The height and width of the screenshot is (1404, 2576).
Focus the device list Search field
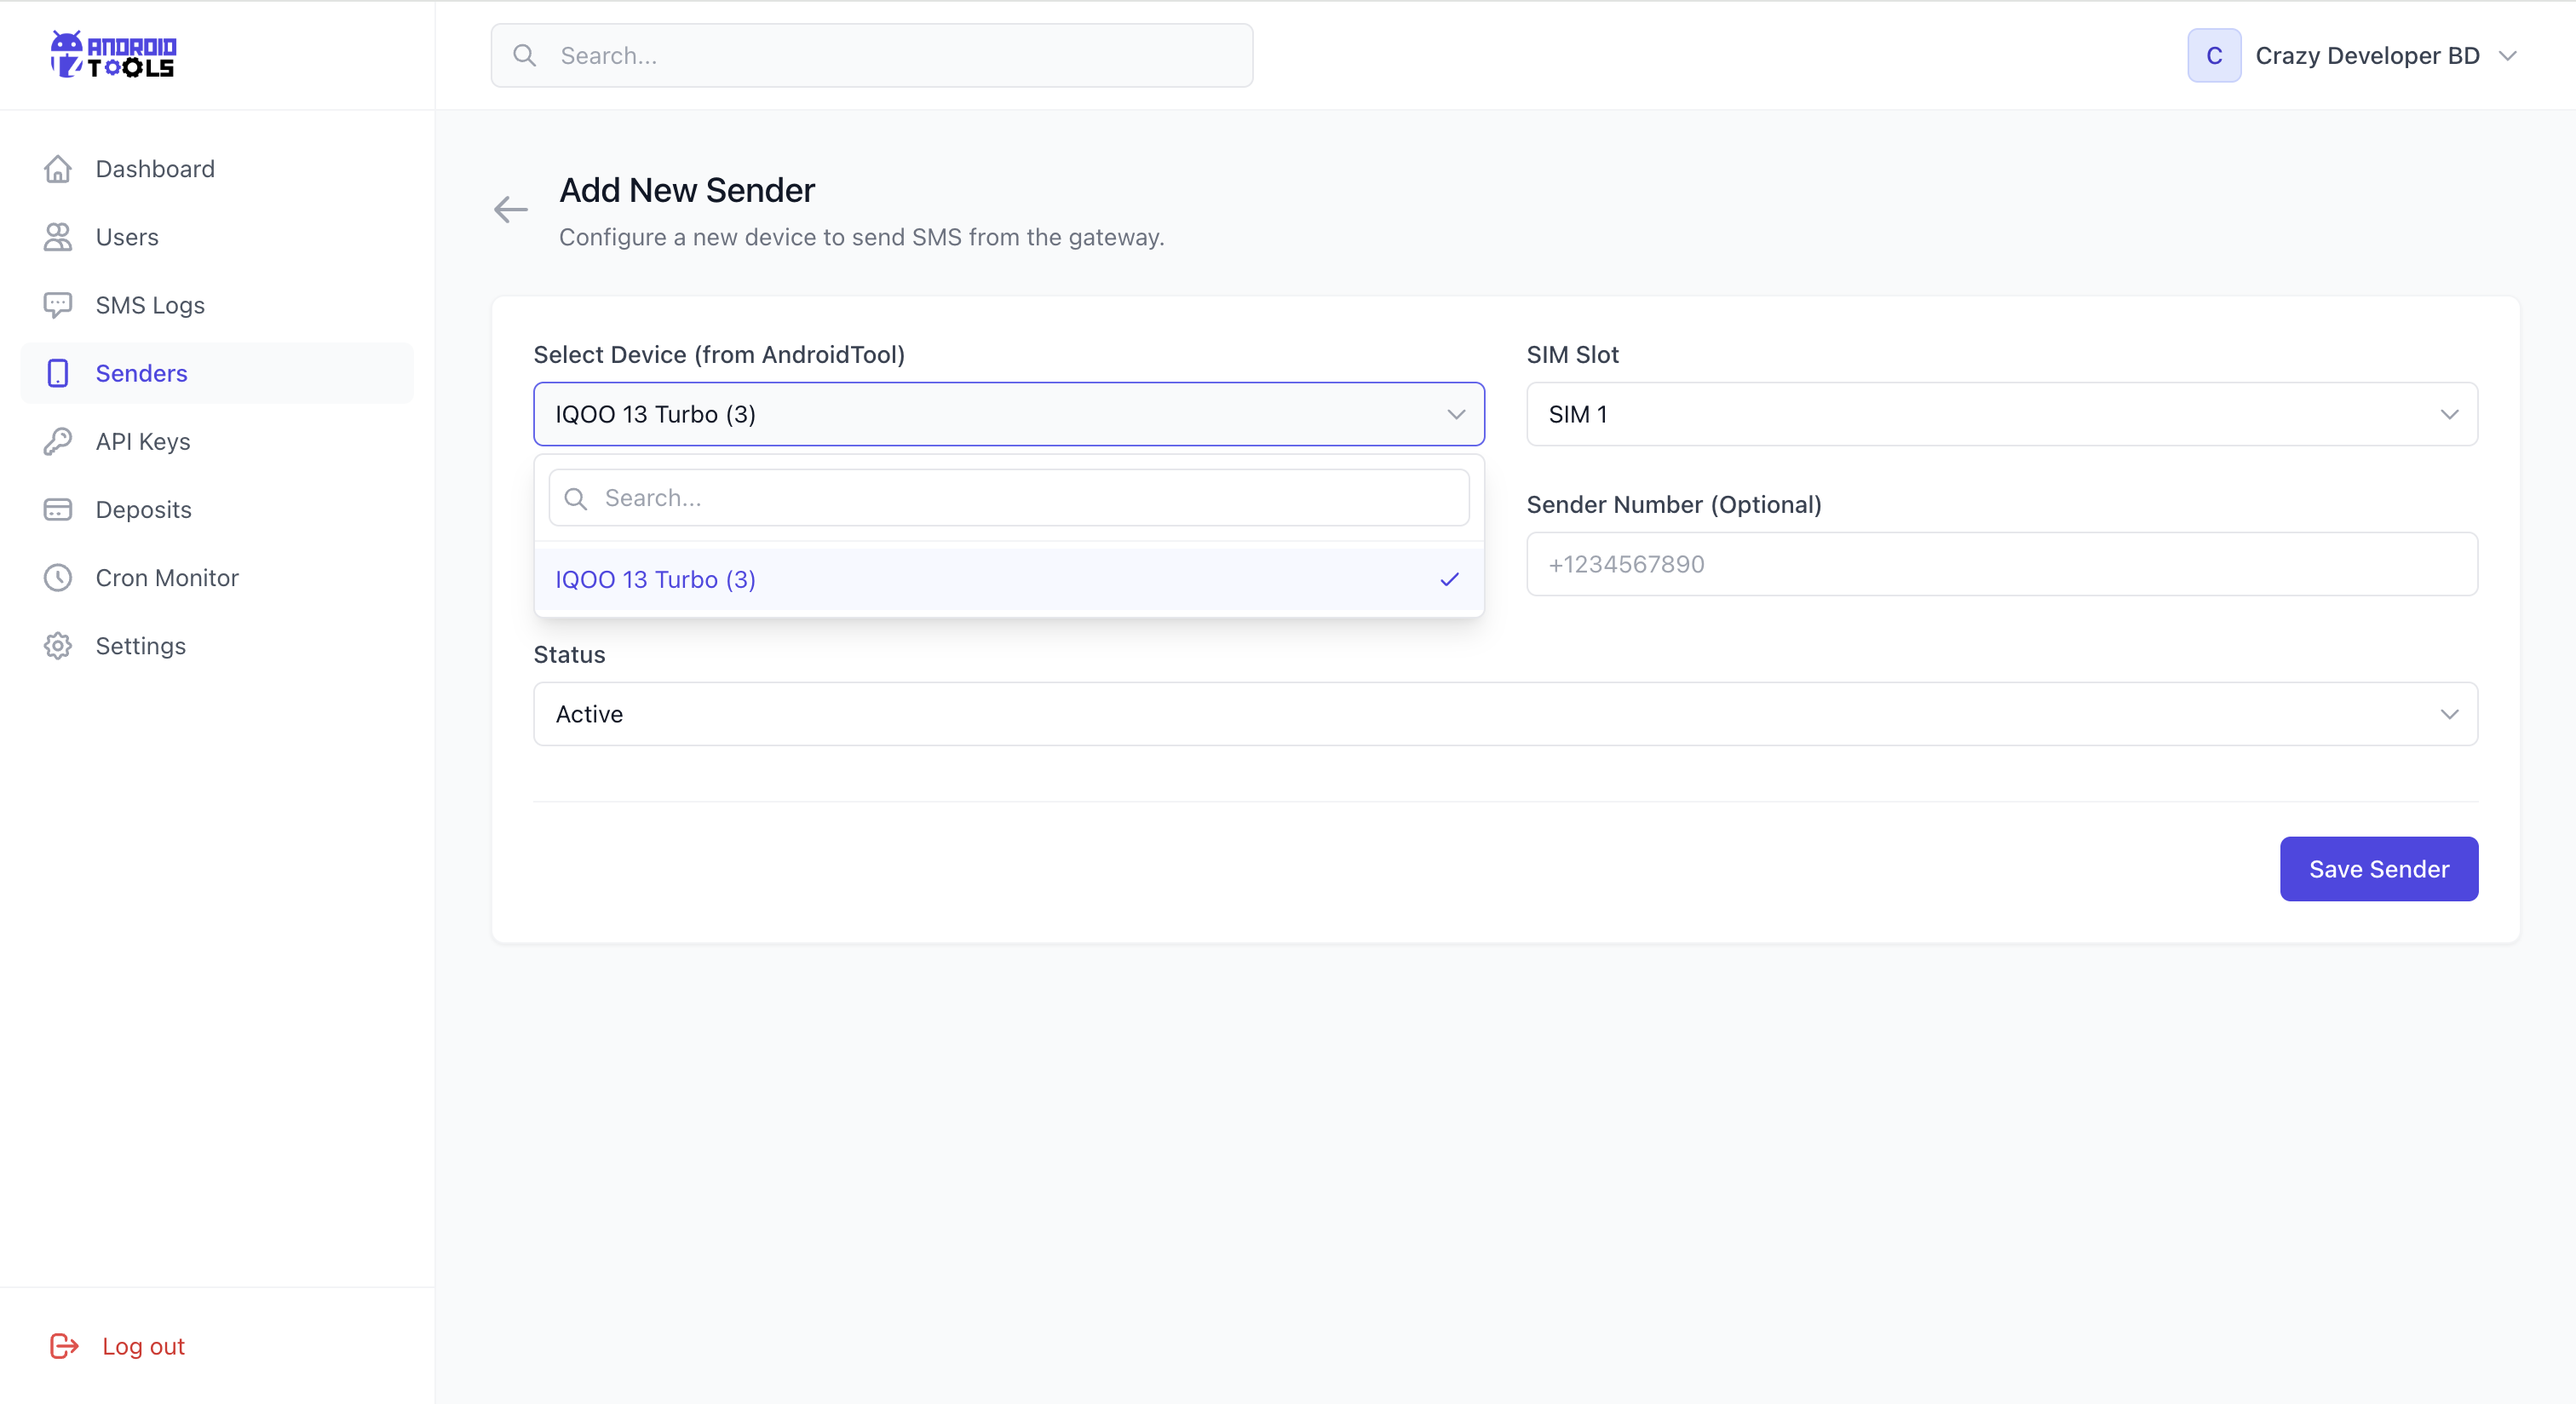(1009, 498)
